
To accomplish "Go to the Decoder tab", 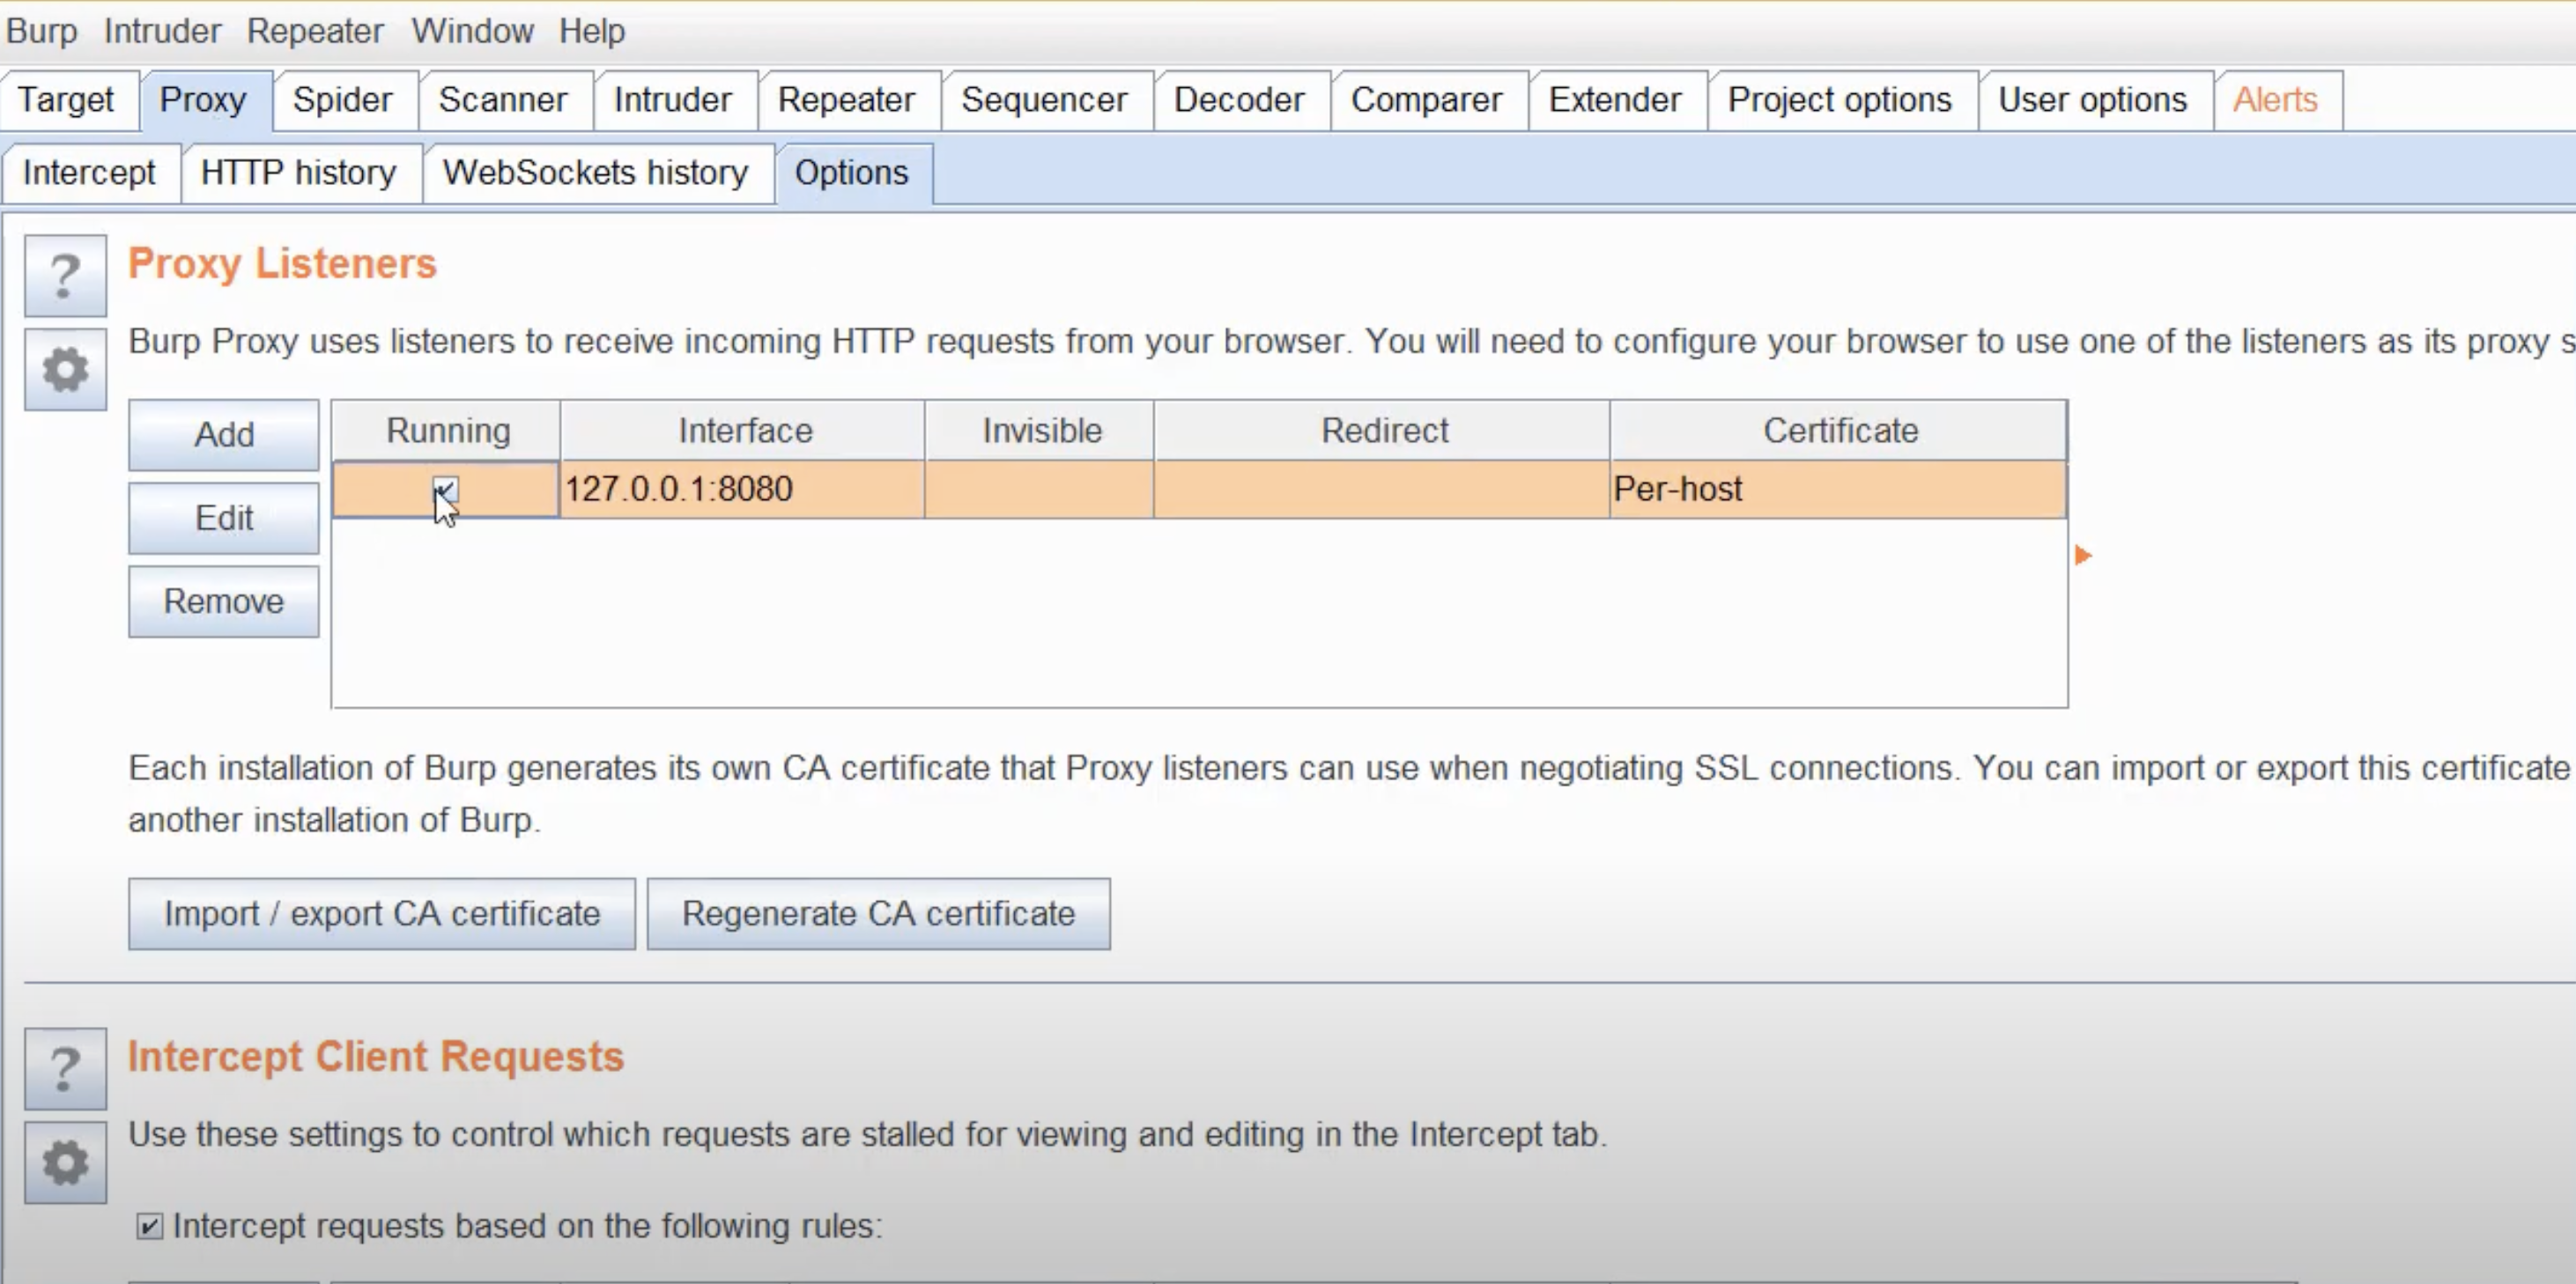I will coord(1239,100).
